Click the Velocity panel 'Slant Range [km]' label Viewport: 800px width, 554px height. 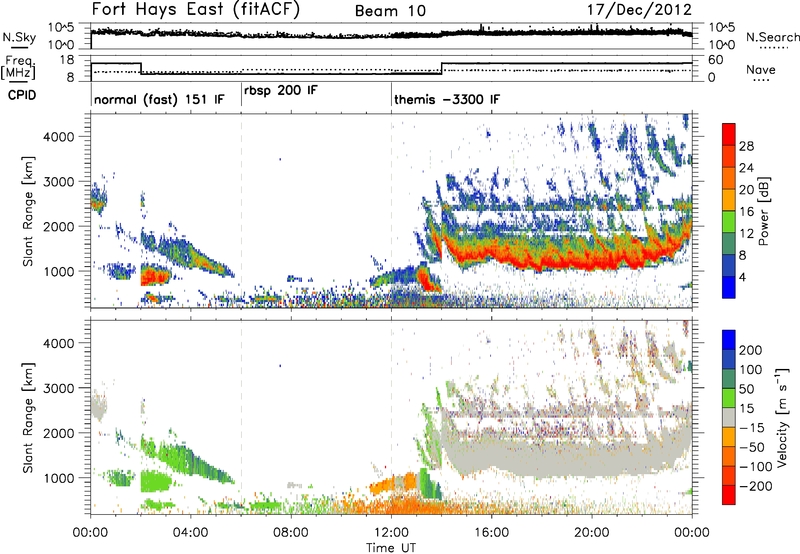tap(28, 418)
